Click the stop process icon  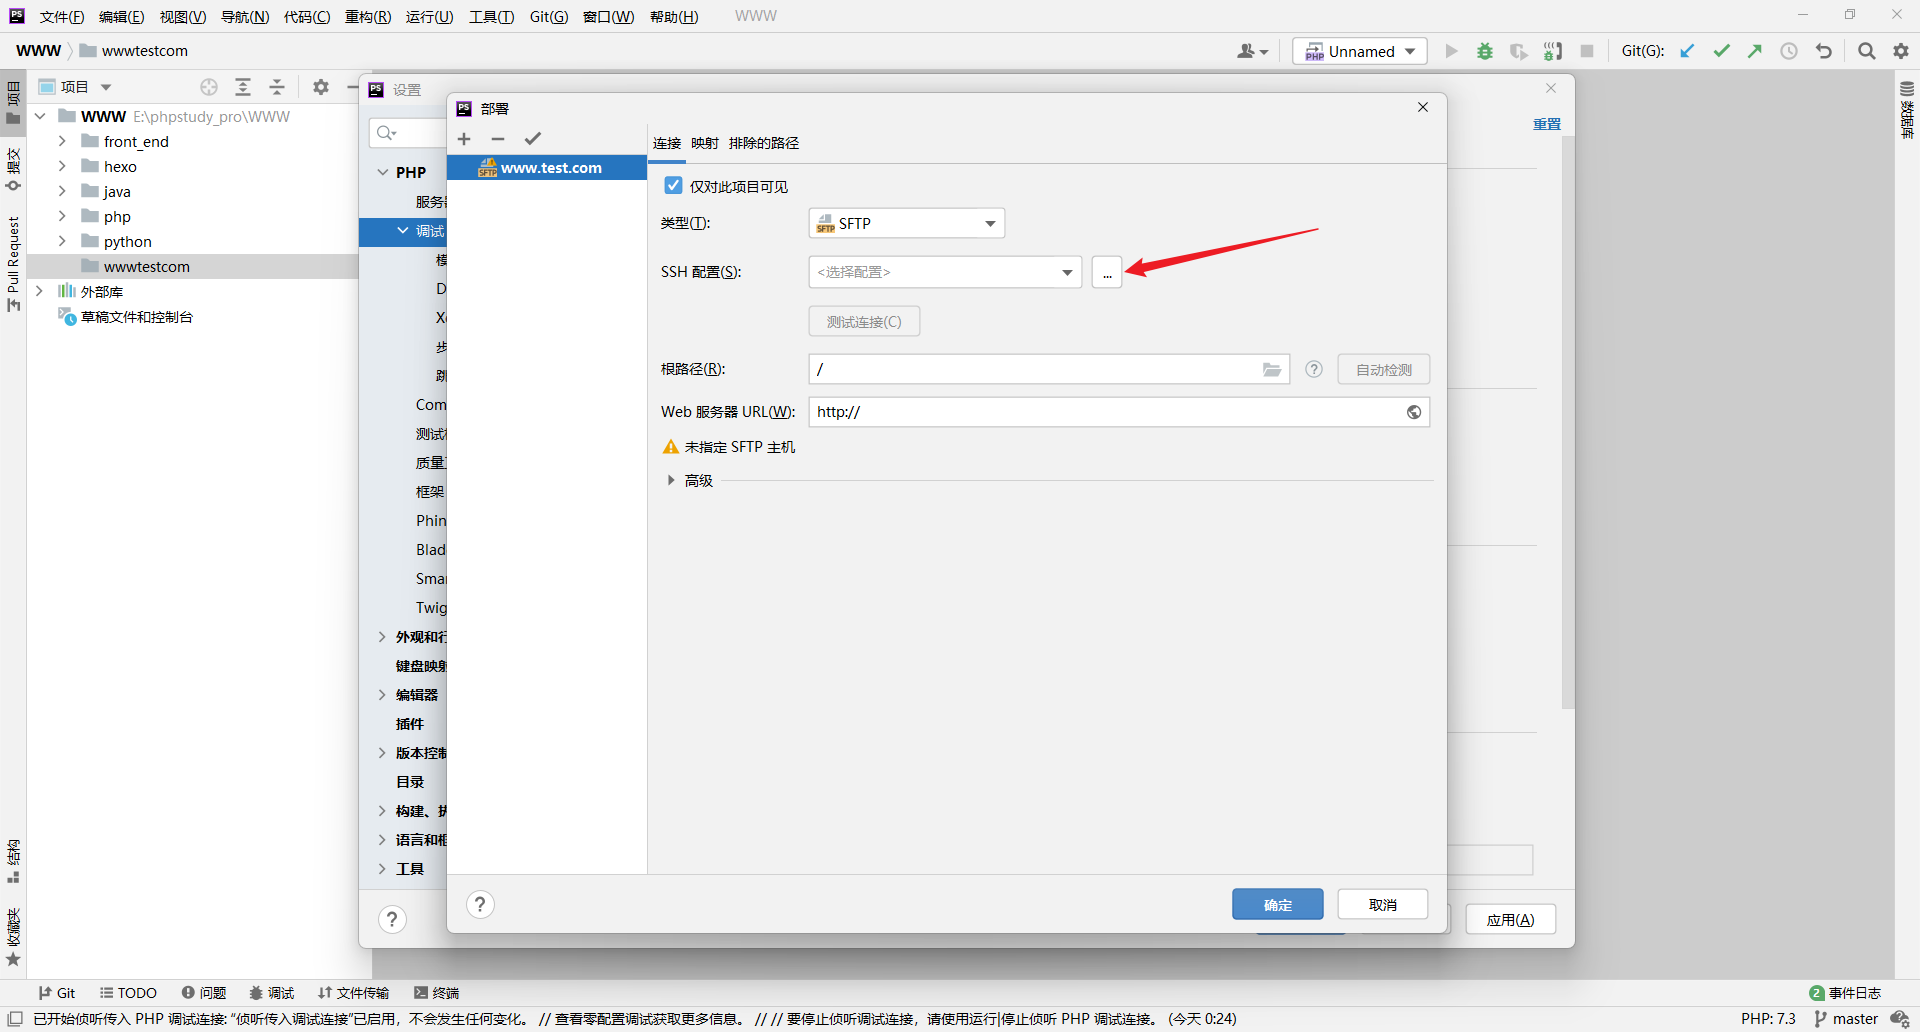tap(1587, 51)
